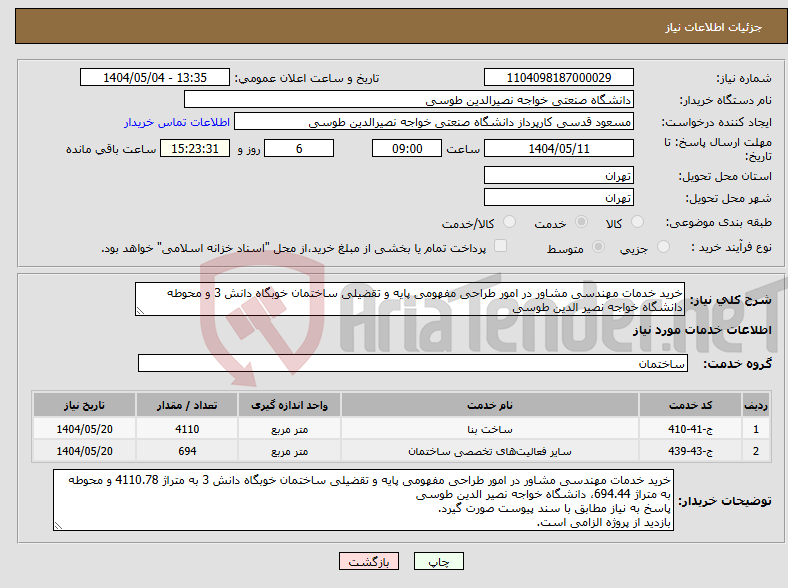
Task: Click the remaining time field 15:23:31
Action: [x=195, y=148]
